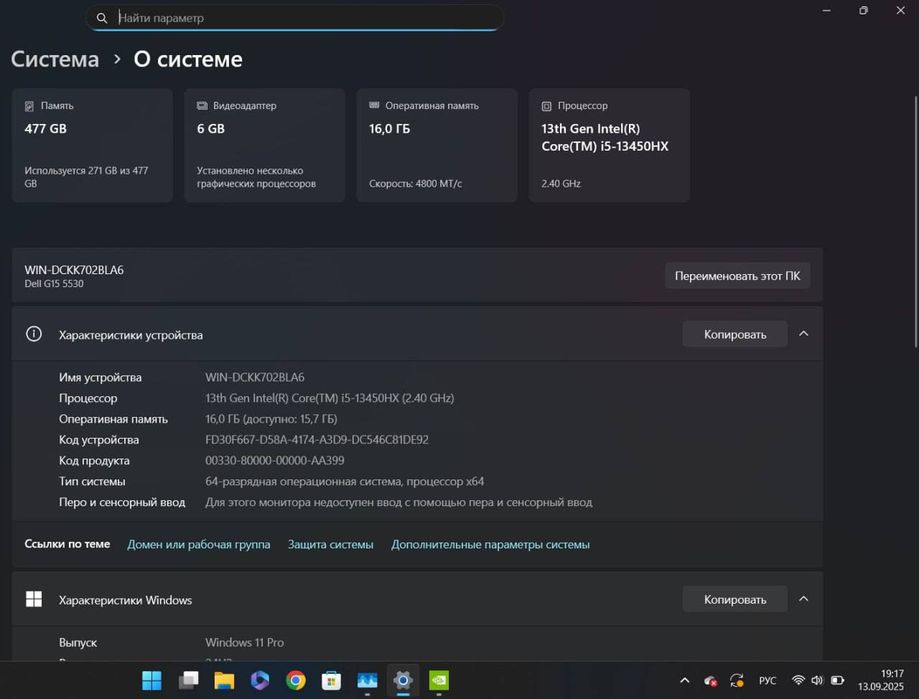This screenshot has width=919, height=699.
Task: Click the search magnifier icon
Action: point(102,18)
